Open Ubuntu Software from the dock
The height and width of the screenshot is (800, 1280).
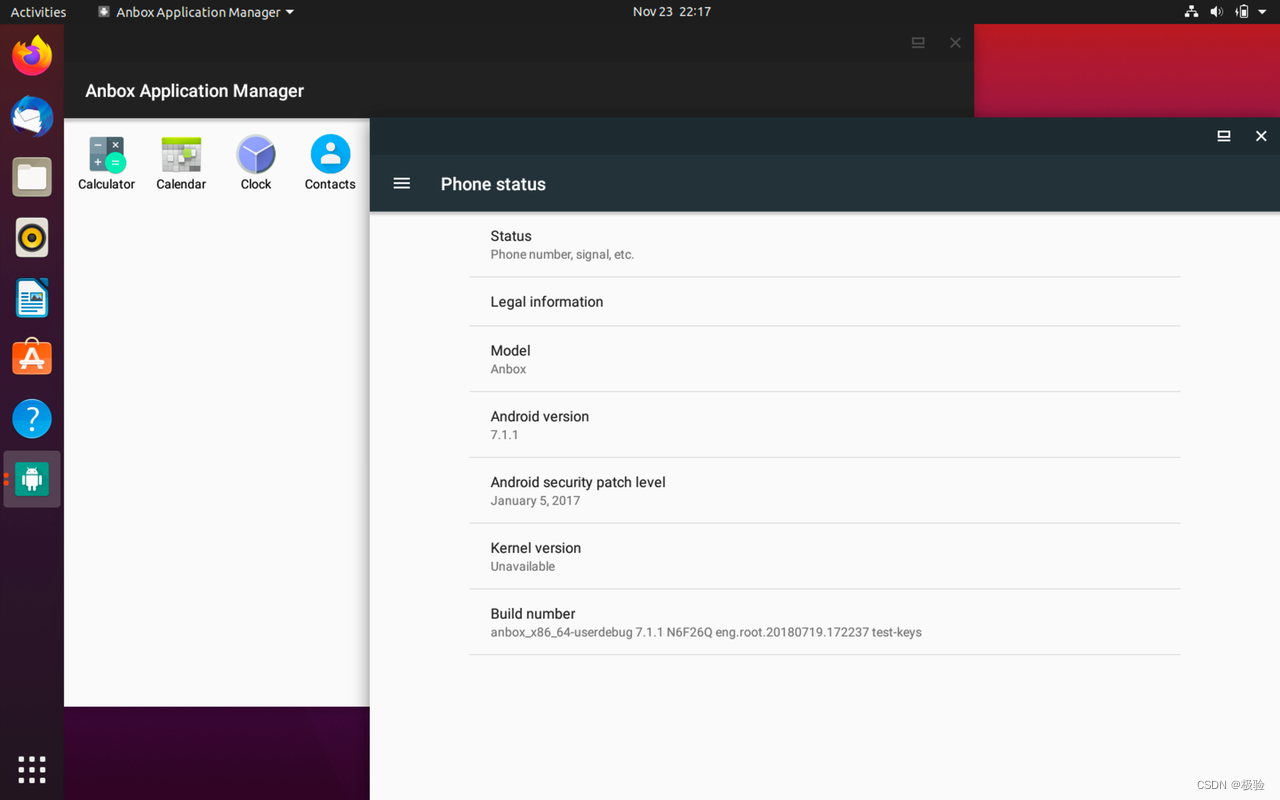[x=32, y=358]
